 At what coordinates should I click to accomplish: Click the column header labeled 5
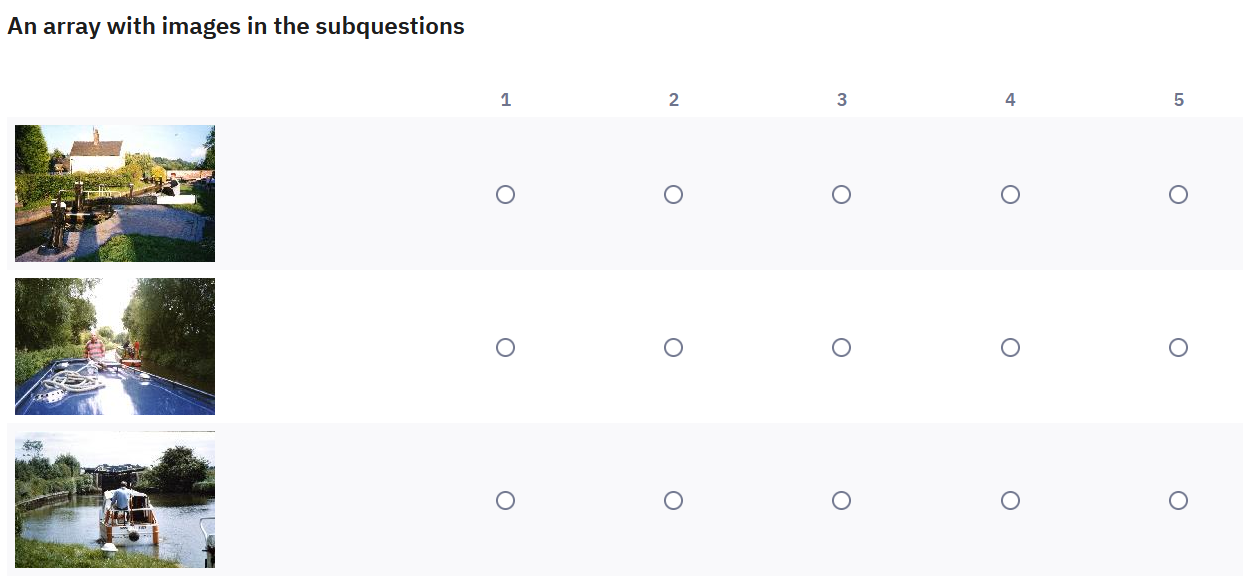pos(1178,100)
